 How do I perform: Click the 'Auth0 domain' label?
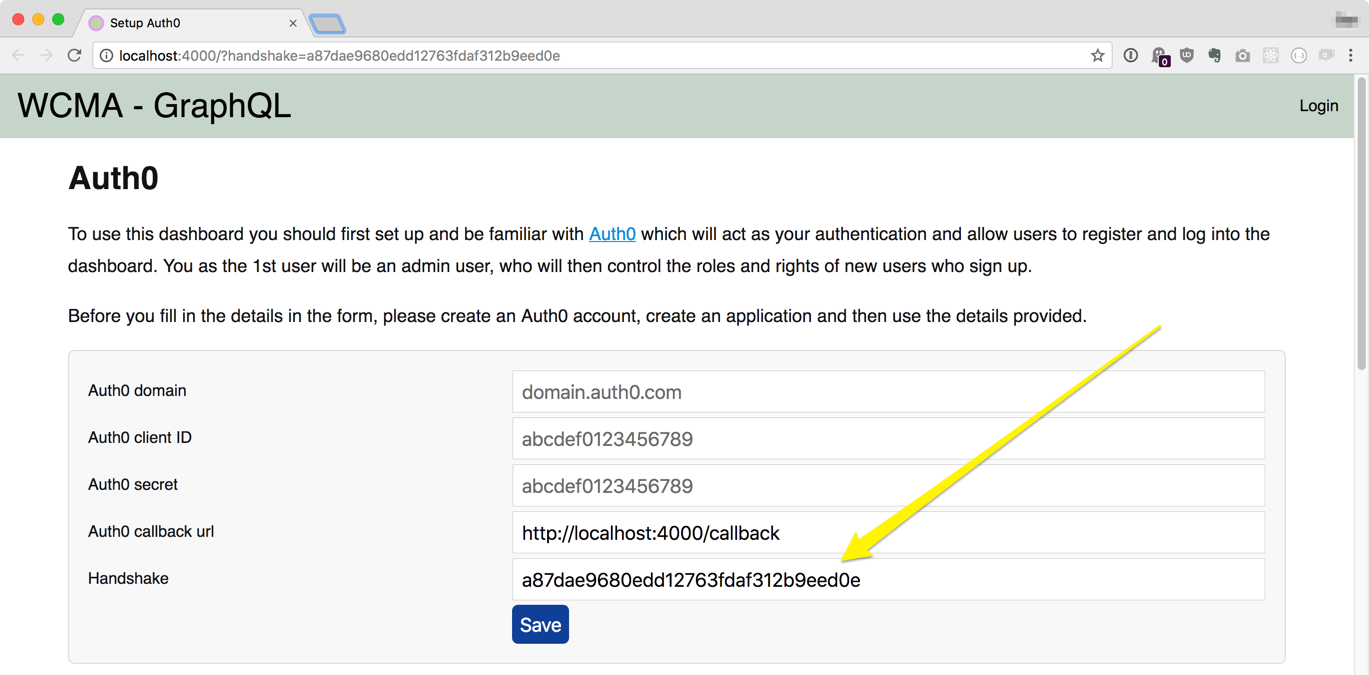[x=137, y=391]
